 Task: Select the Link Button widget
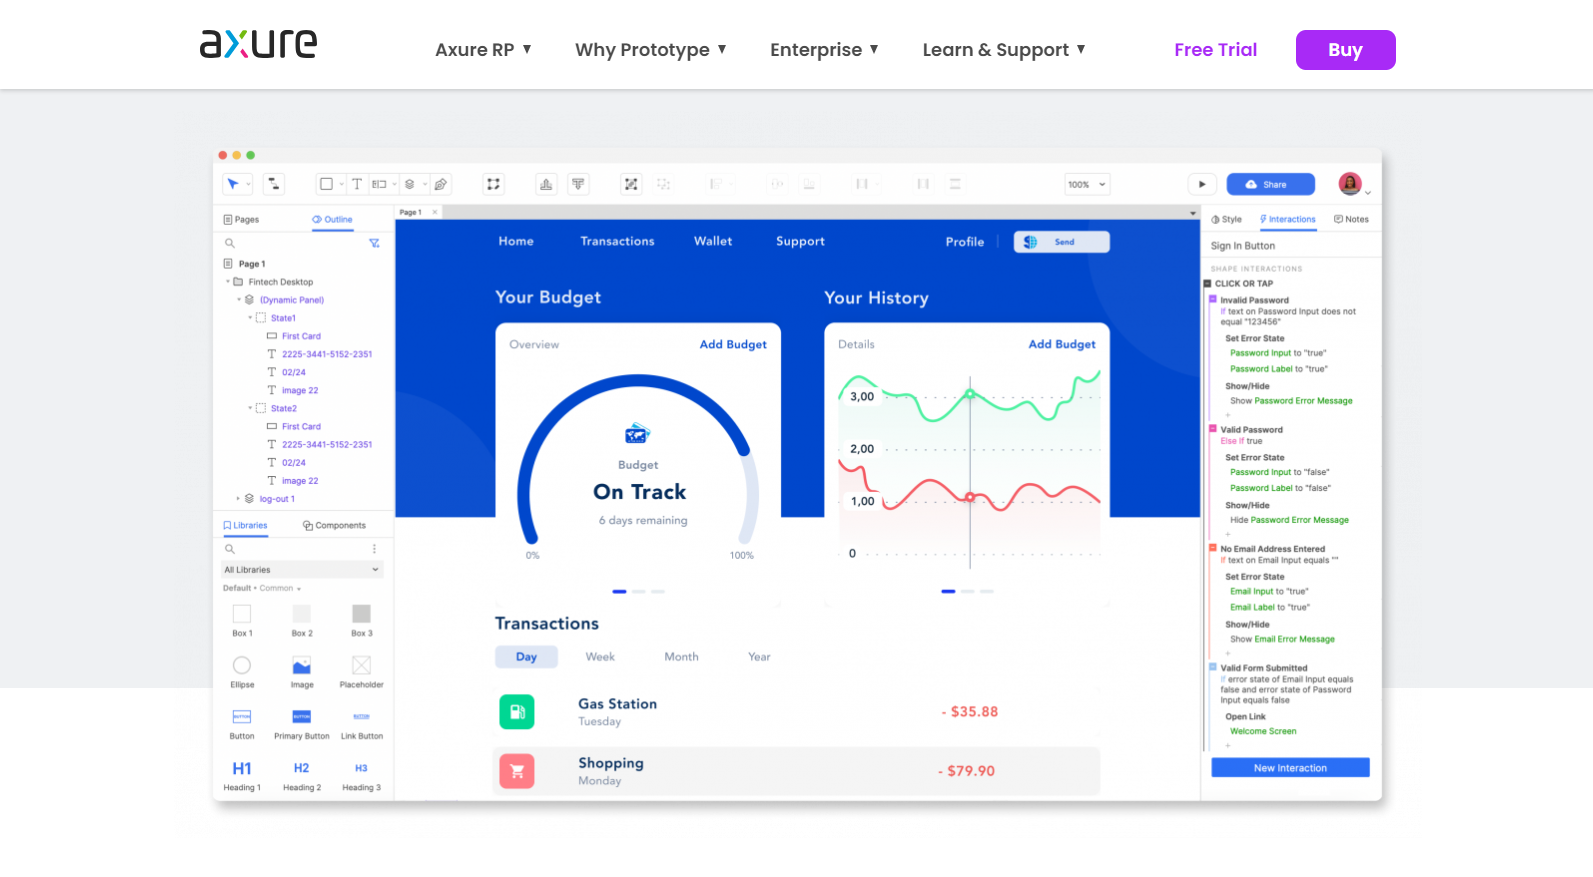361,724
